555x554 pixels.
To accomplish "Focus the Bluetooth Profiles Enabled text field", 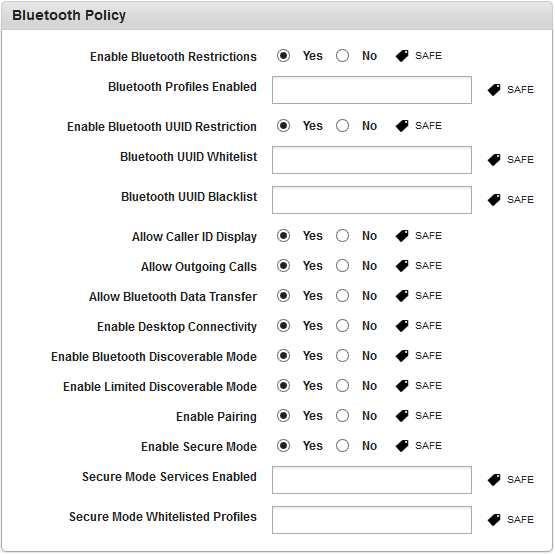I will click(x=372, y=90).
